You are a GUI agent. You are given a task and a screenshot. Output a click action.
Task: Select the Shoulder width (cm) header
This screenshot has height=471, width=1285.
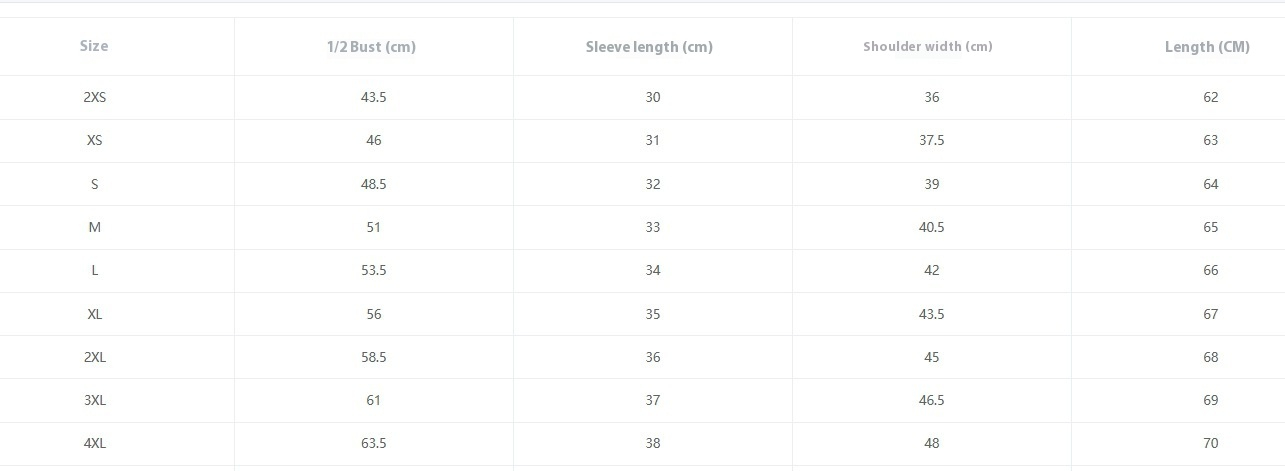pos(928,46)
